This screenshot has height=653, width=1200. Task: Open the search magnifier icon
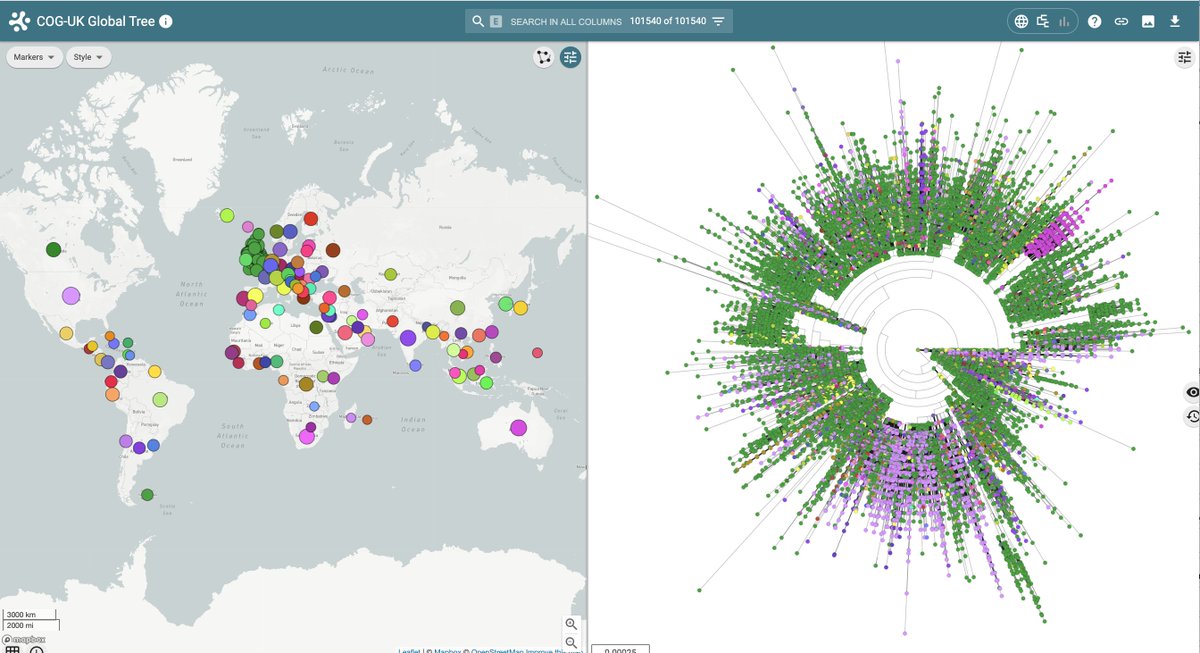(x=477, y=20)
